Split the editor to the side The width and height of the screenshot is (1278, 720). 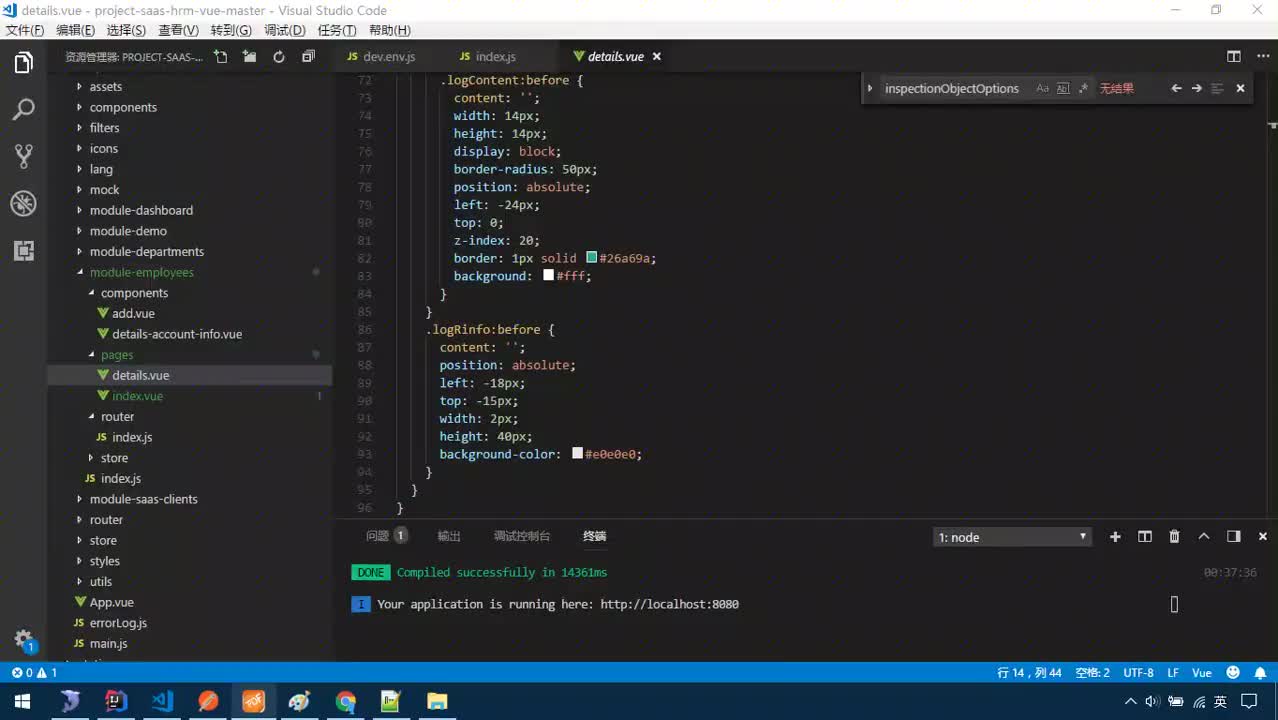[x=1234, y=57]
